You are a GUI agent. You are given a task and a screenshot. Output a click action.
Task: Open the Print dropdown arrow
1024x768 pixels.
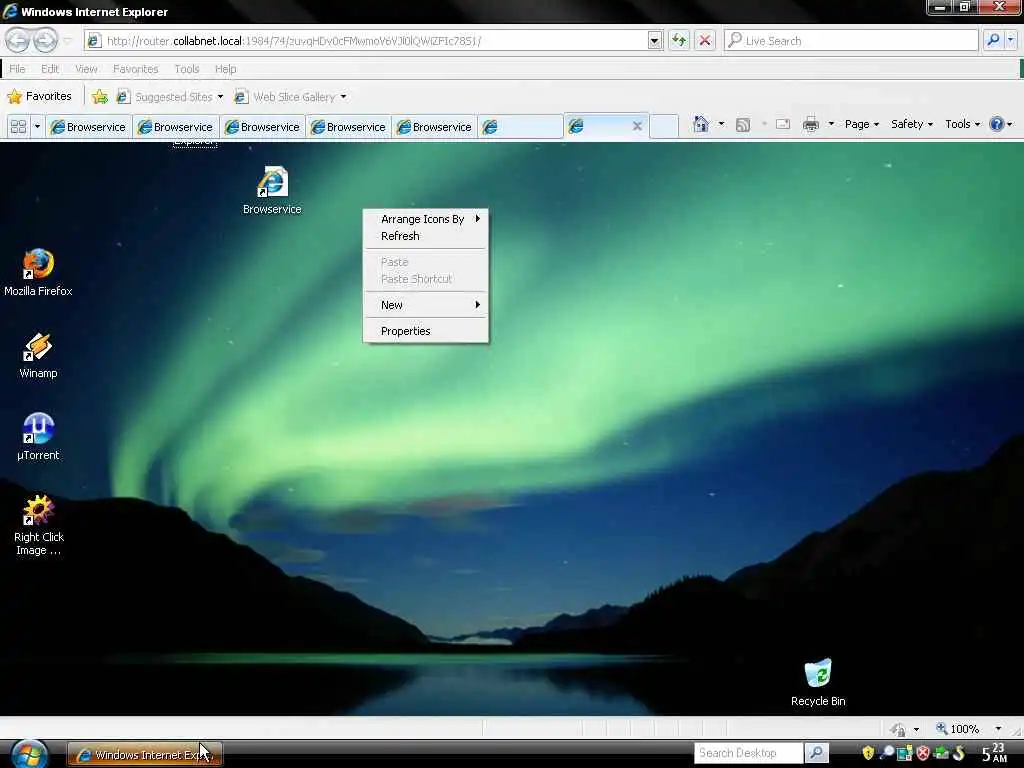(831, 124)
